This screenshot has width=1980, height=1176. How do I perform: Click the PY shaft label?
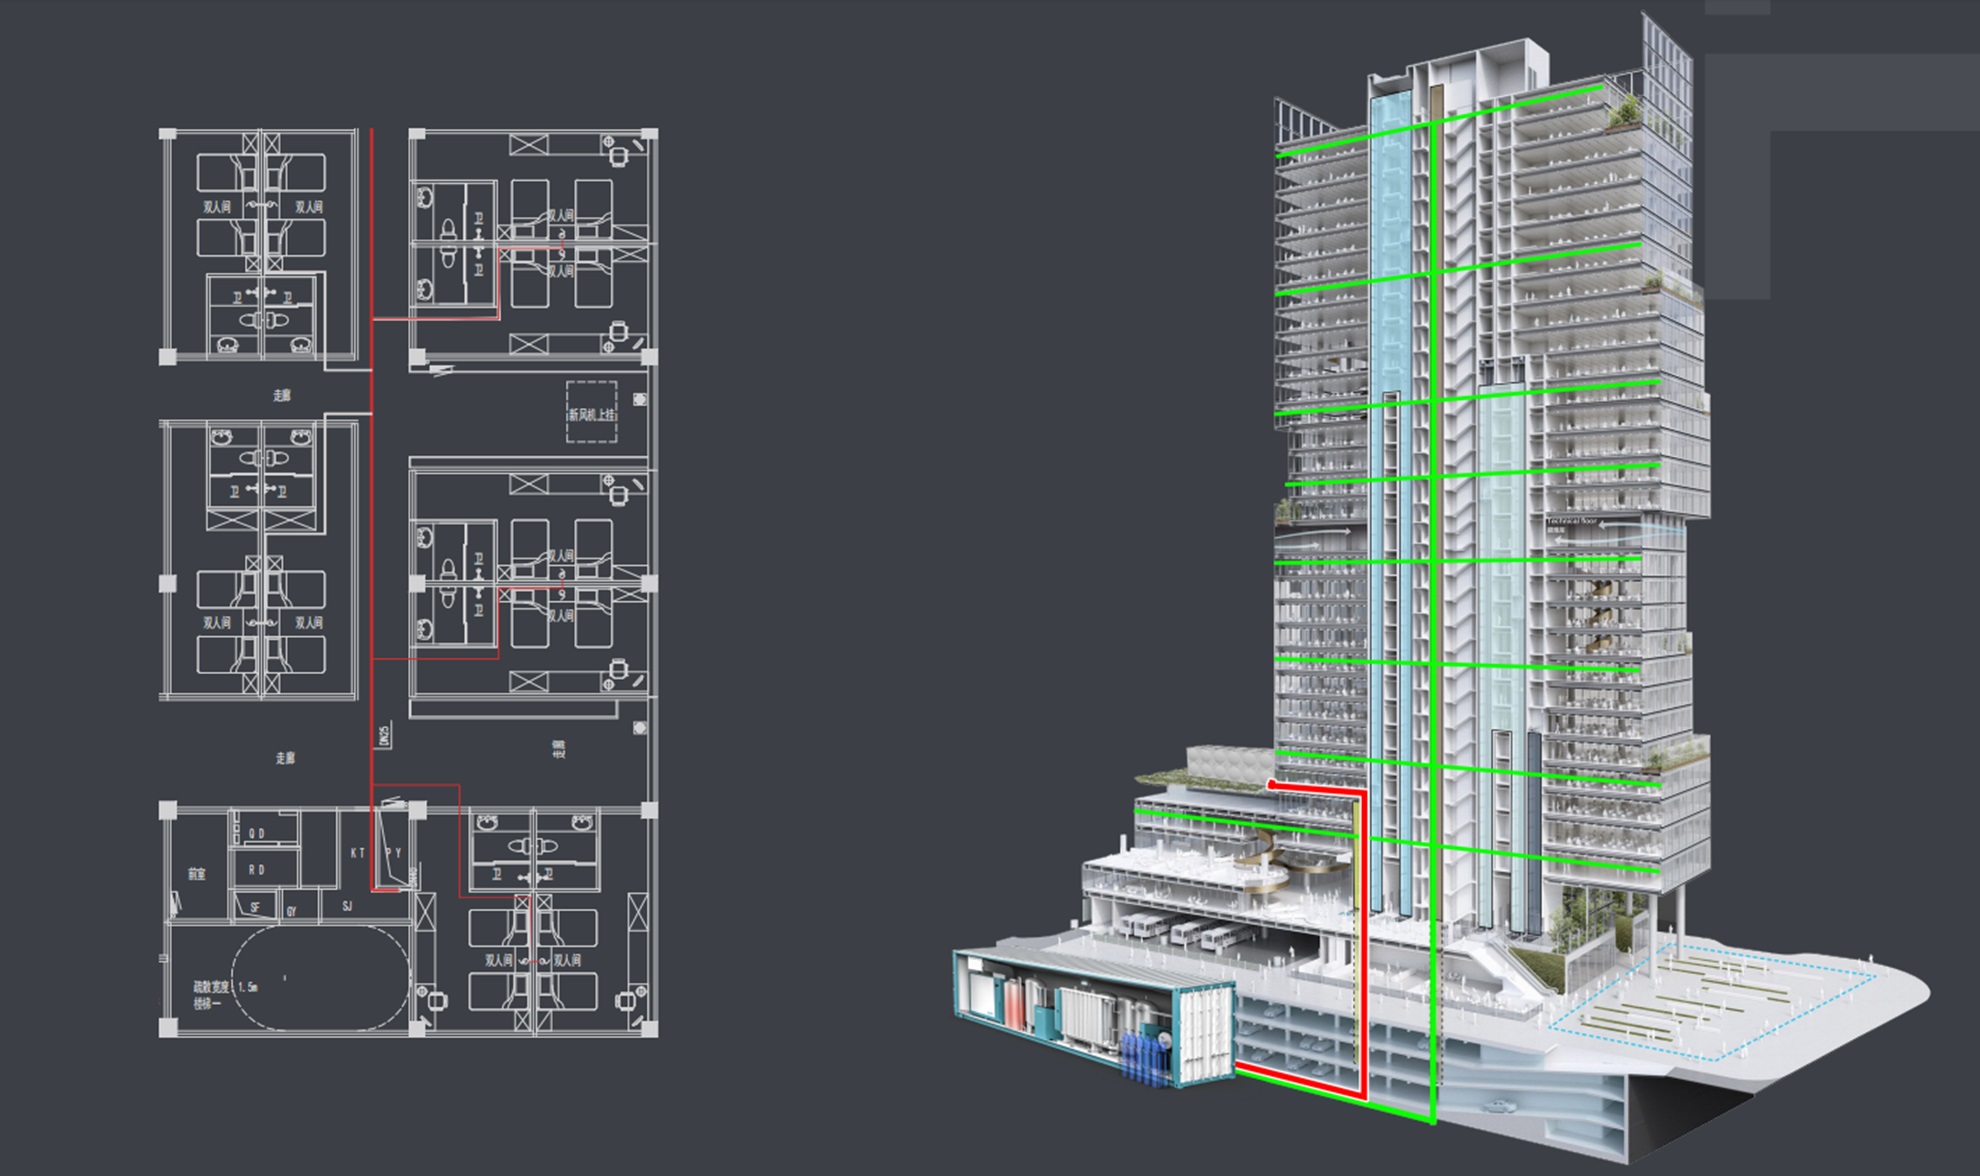(x=394, y=853)
